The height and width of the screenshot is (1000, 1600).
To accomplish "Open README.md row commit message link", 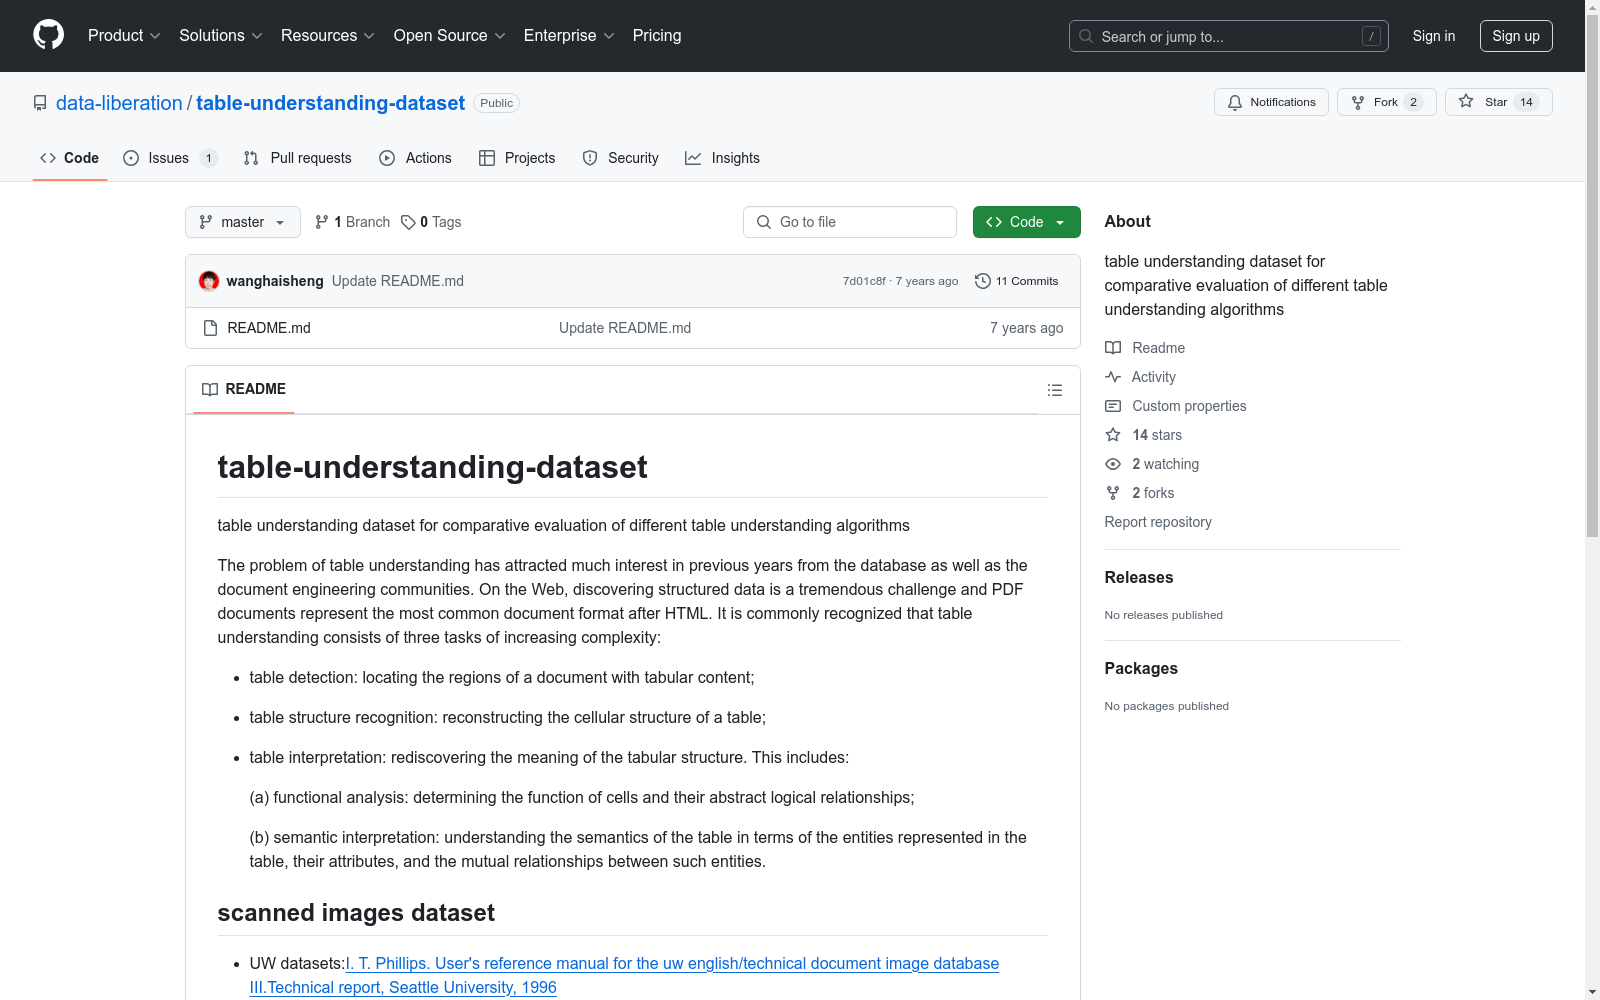I will tap(625, 328).
